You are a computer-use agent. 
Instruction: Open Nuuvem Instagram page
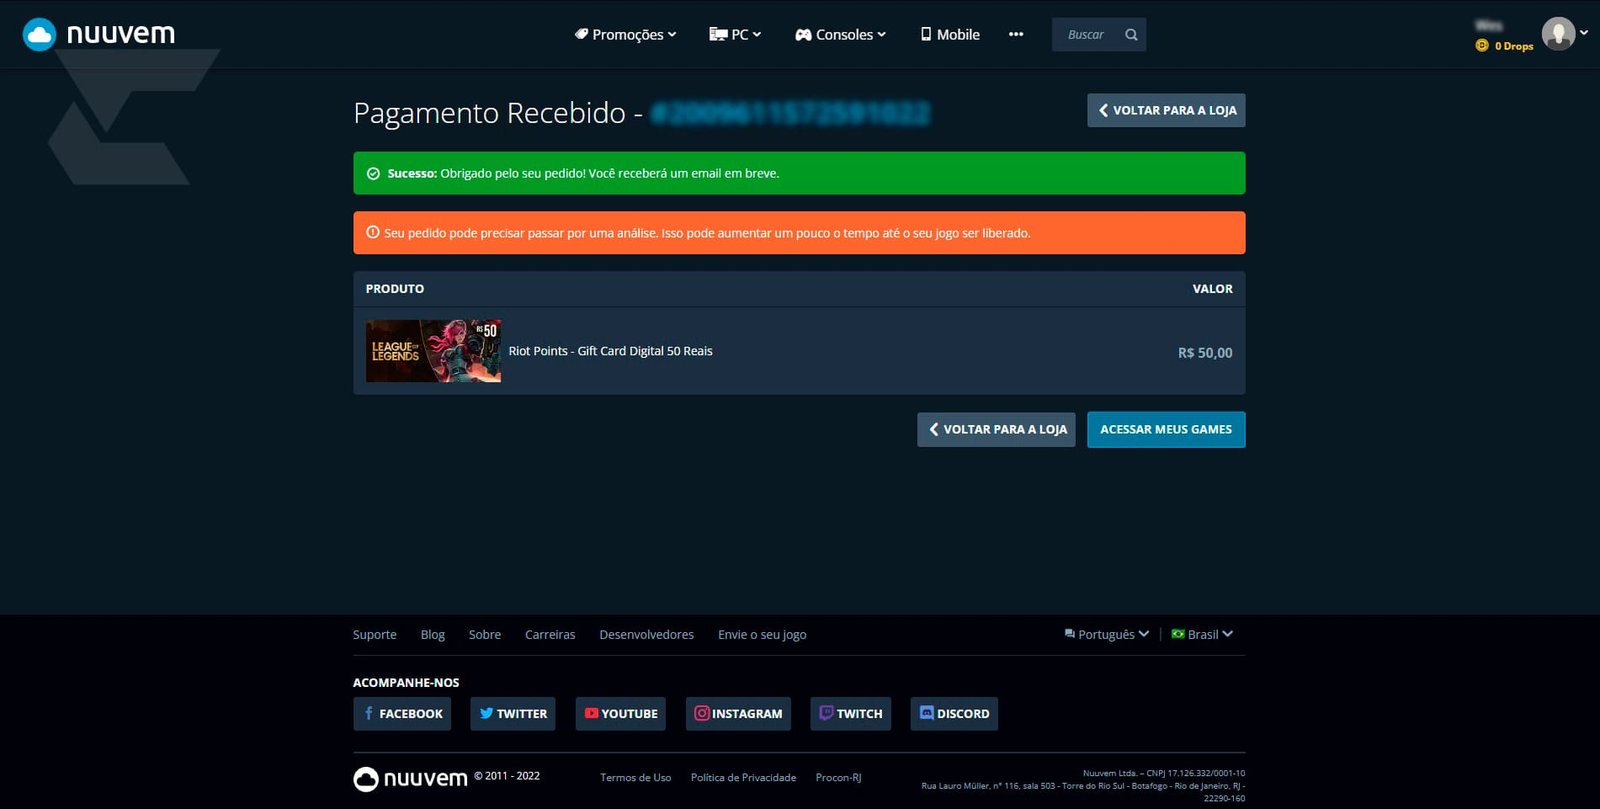738,714
